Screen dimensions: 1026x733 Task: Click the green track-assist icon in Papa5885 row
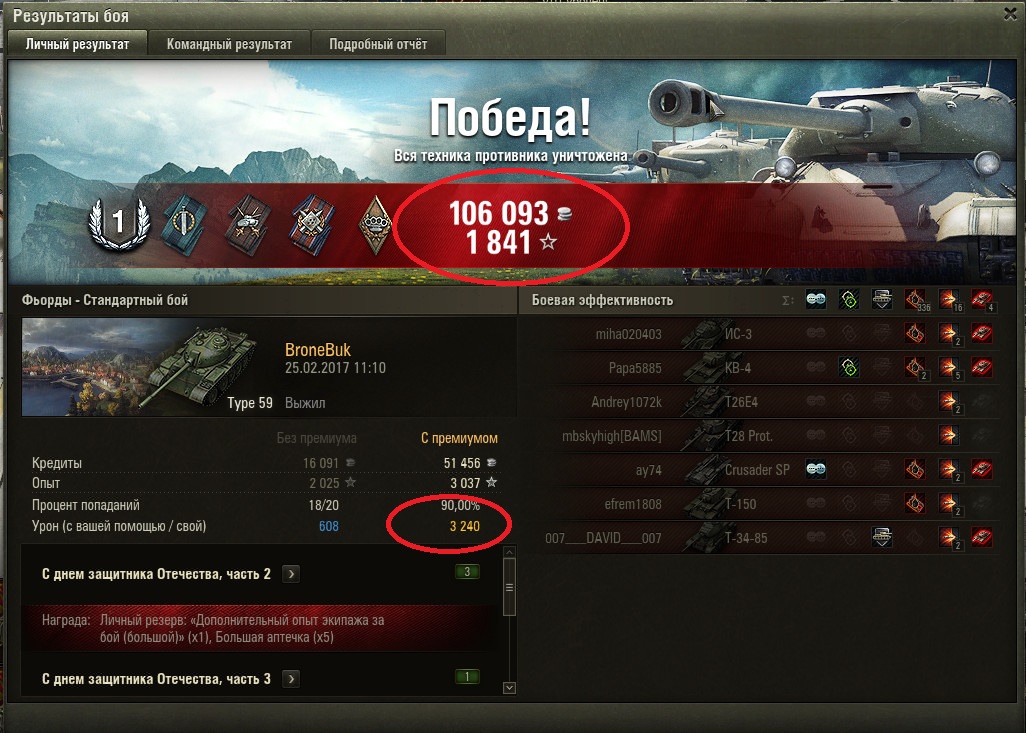point(849,368)
